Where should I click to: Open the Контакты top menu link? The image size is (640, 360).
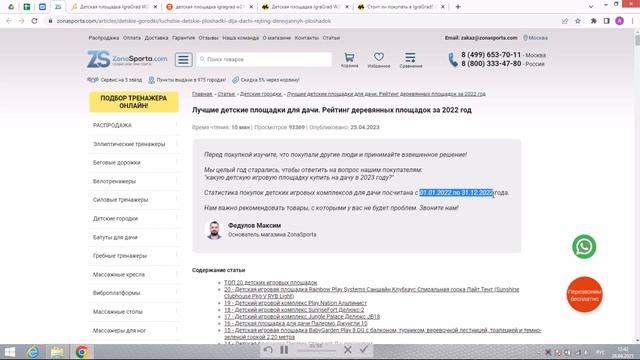coord(307,38)
